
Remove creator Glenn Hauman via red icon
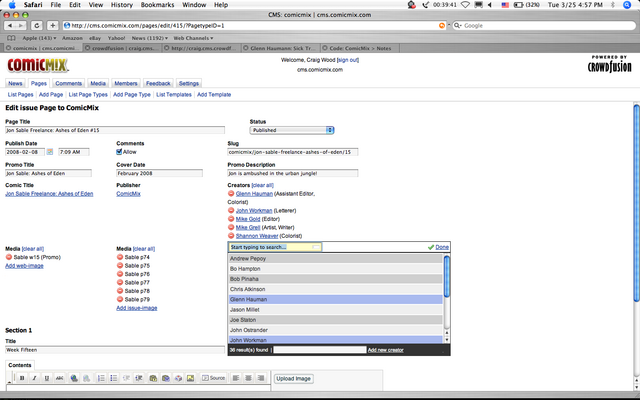[x=231, y=193]
